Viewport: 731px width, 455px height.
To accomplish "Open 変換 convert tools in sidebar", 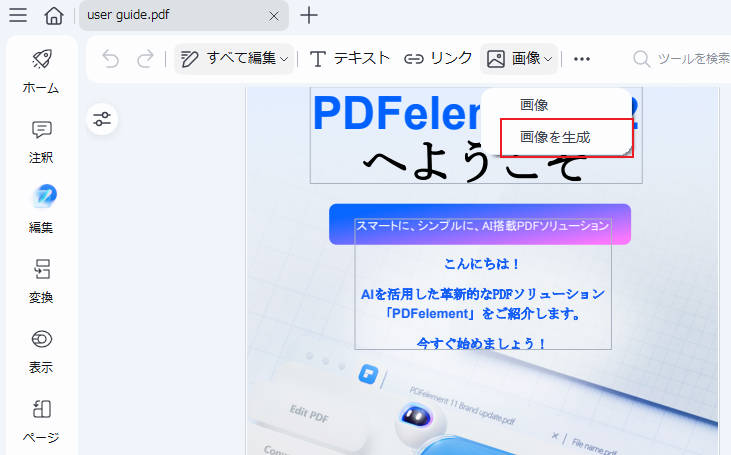I will point(41,281).
